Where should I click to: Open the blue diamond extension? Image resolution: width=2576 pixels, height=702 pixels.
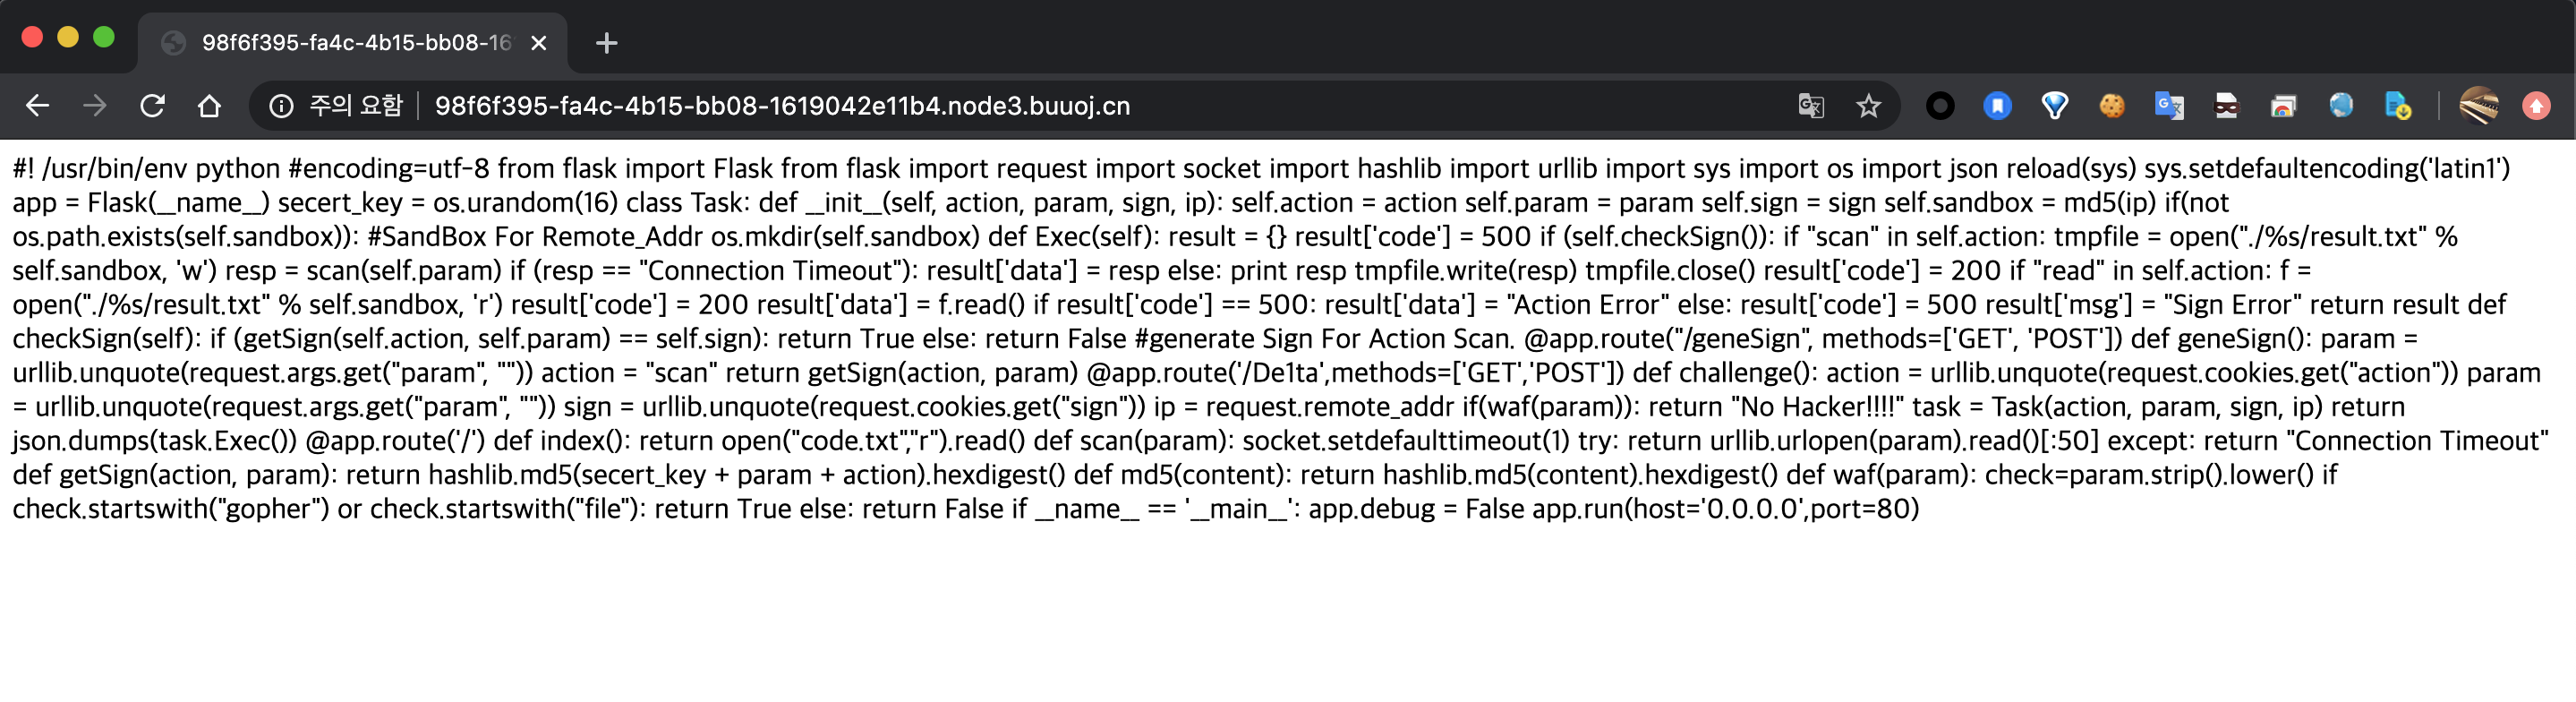point(2054,105)
